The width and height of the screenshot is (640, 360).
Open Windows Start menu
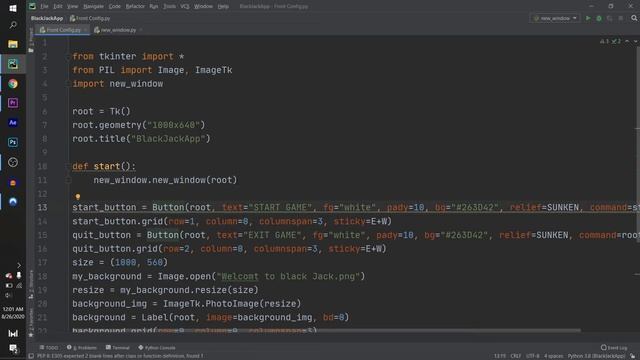pyautogui.click(x=13, y=8)
